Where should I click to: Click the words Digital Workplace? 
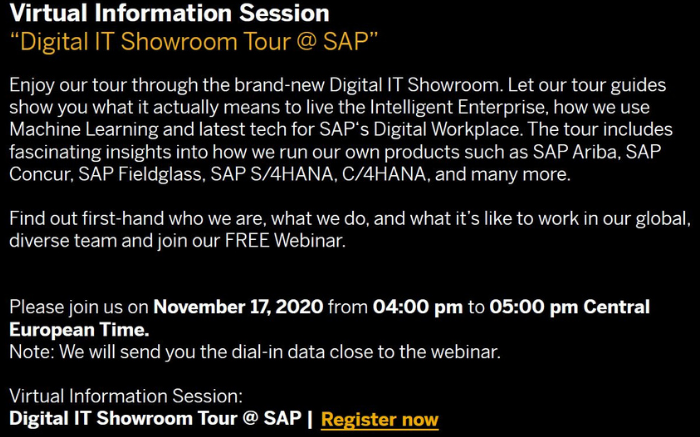click(x=446, y=130)
